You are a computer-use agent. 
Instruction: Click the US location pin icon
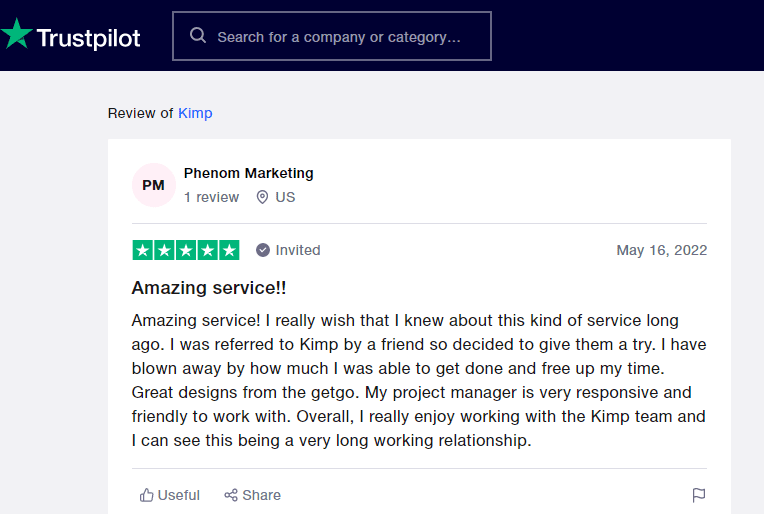point(262,197)
